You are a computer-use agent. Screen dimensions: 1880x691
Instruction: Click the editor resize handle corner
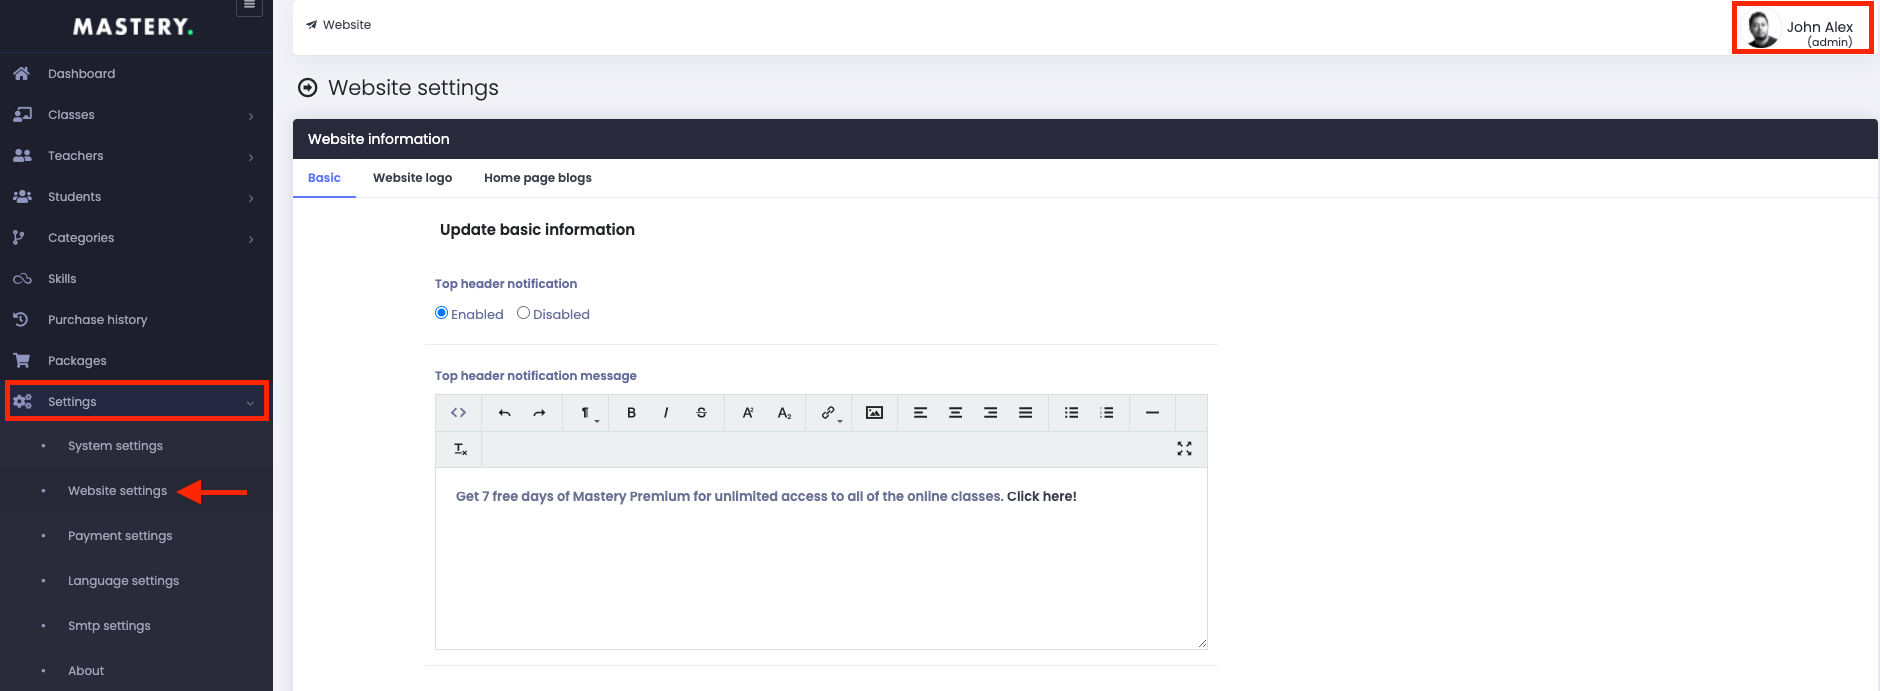(x=1202, y=643)
